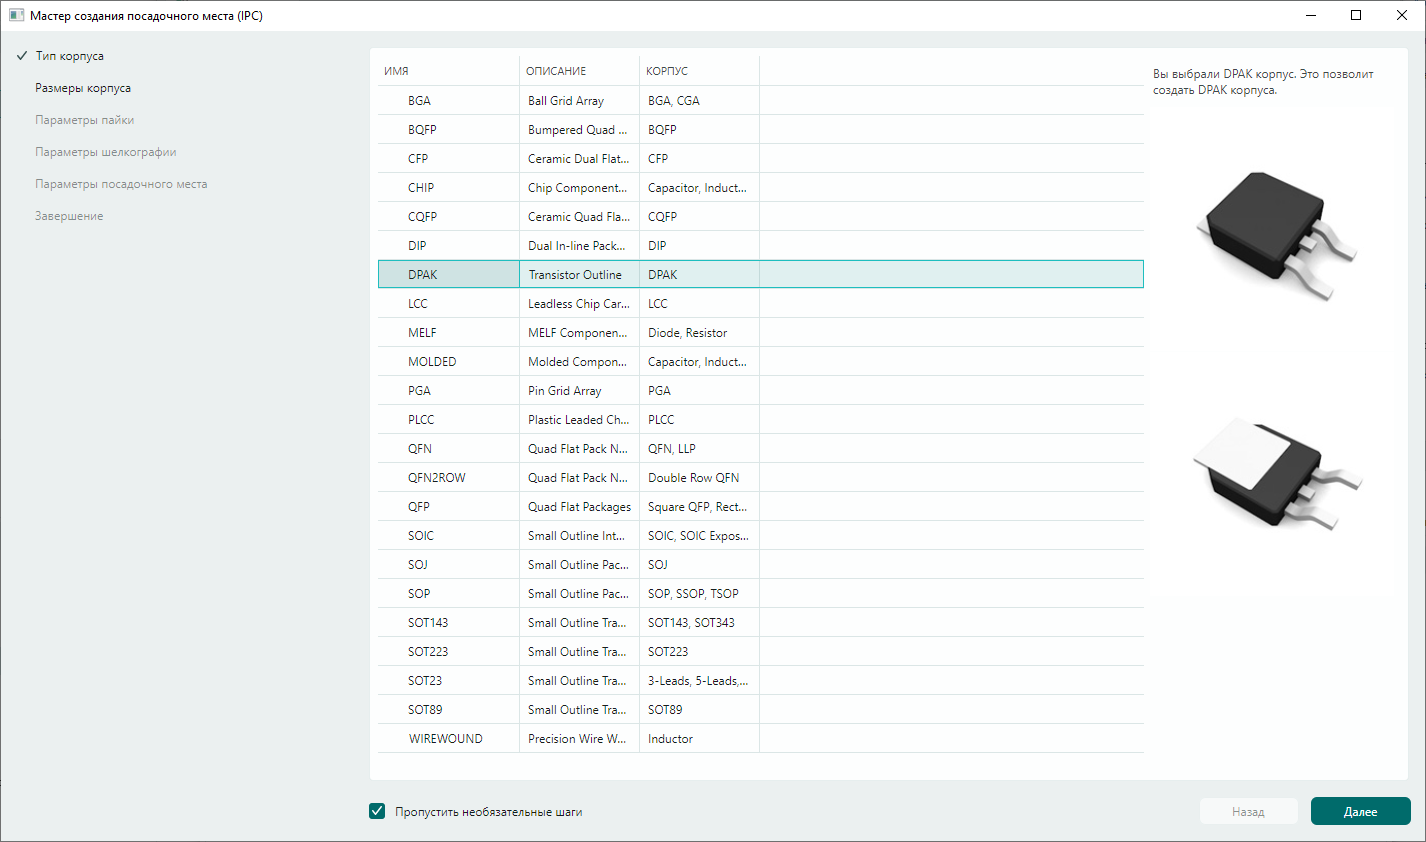Viewport: 1426px width, 842px height.
Task: Choose the SOIC package type
Action: [421, 536]
